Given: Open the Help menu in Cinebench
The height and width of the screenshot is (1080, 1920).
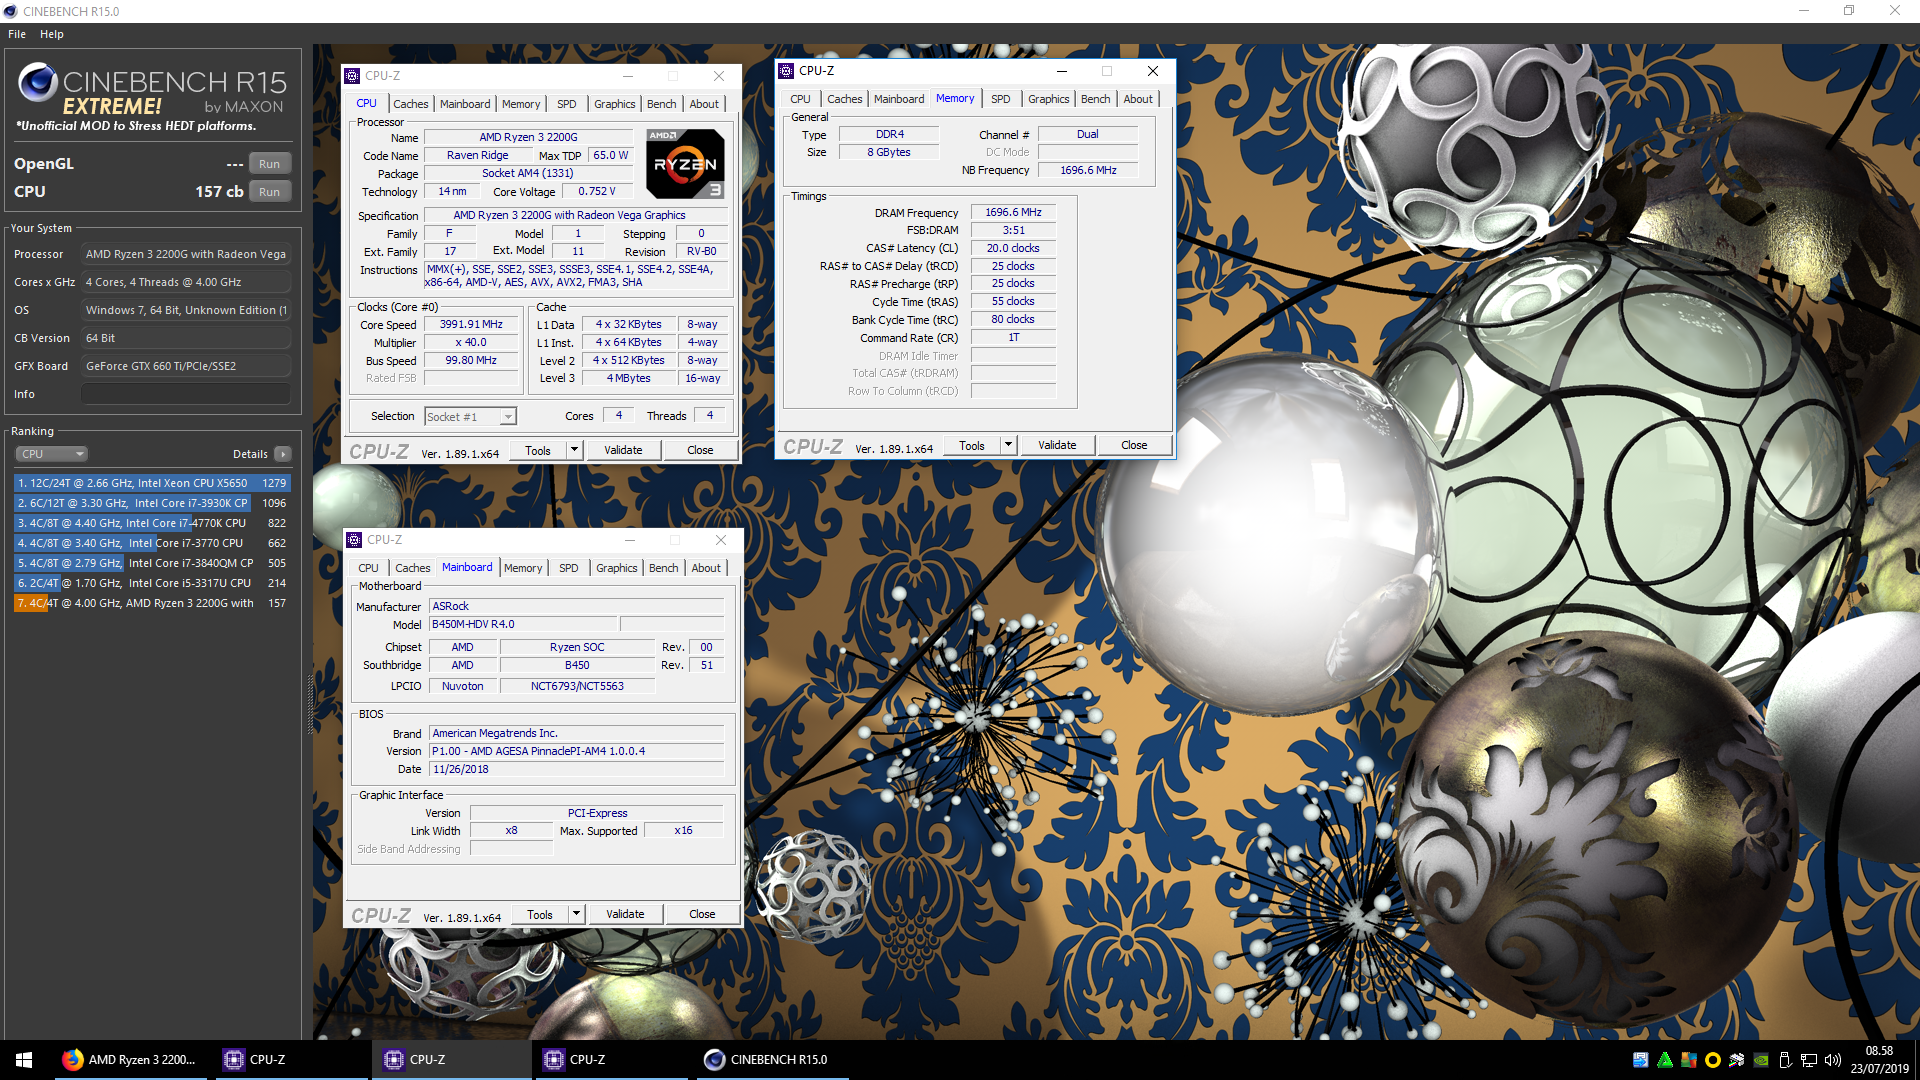Looking at the screenshot, I should [52, 34].
